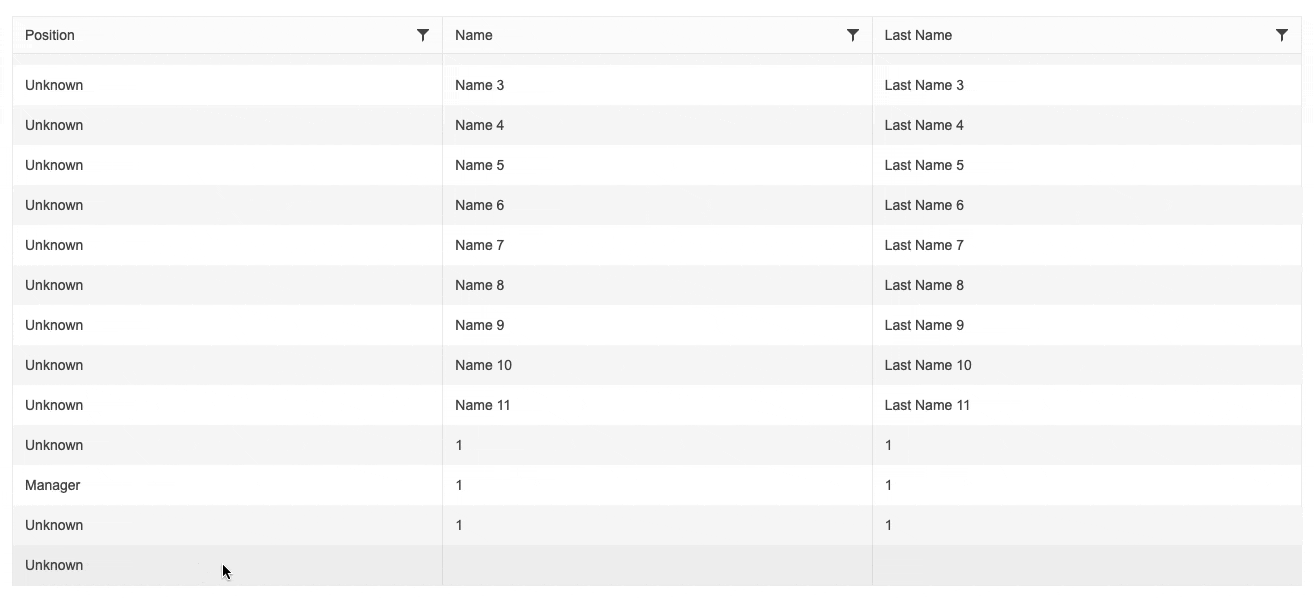Click the cell containing Name 7
The height and width of the screenshot is (598, 1314).
point(479,245)
